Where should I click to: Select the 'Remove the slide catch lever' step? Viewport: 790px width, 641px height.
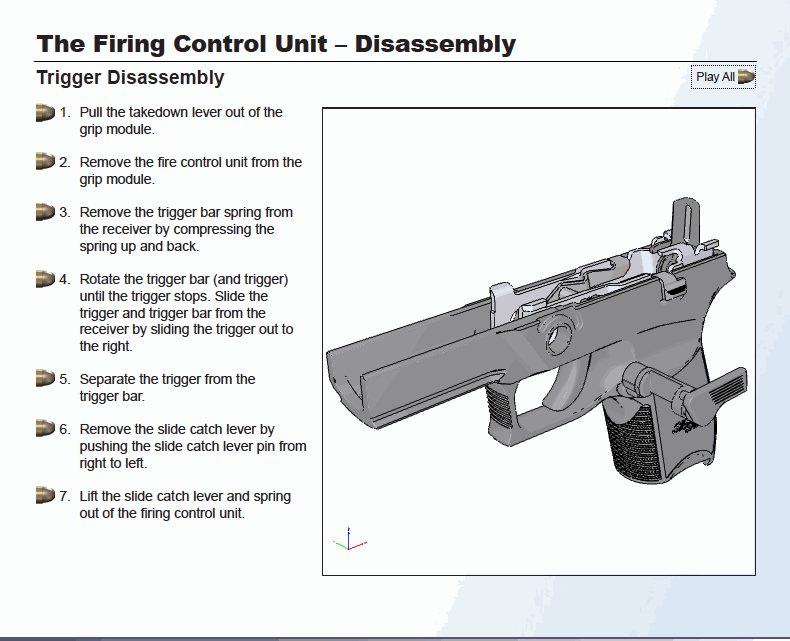(x=192, y=446)
